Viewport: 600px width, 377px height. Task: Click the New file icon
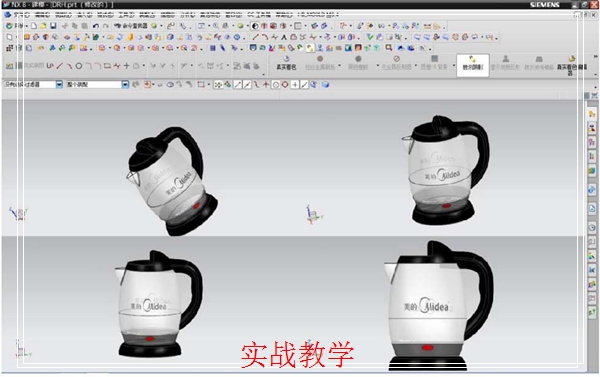[x=34, y=26]
